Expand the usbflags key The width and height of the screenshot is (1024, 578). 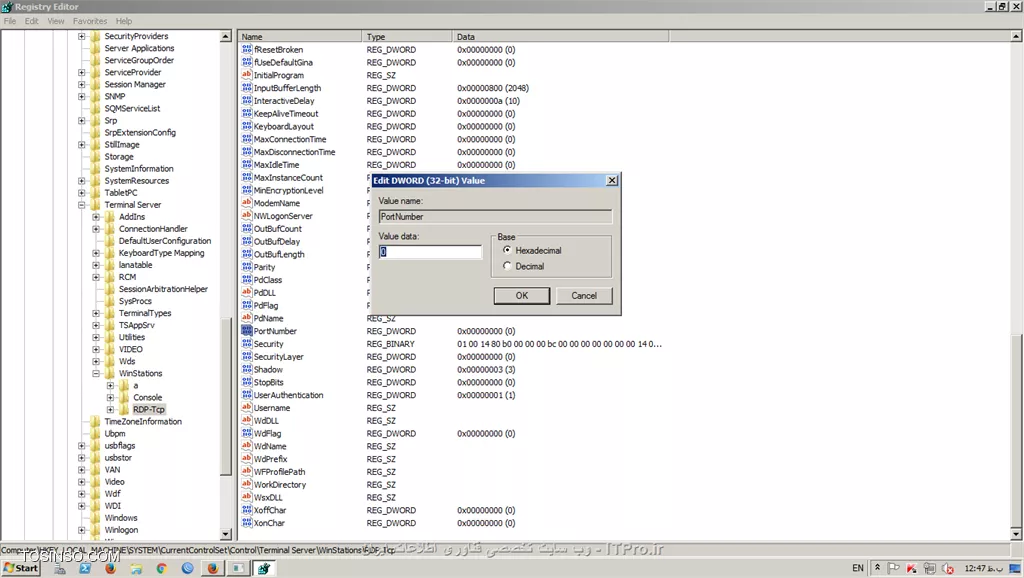coord(82,445)
